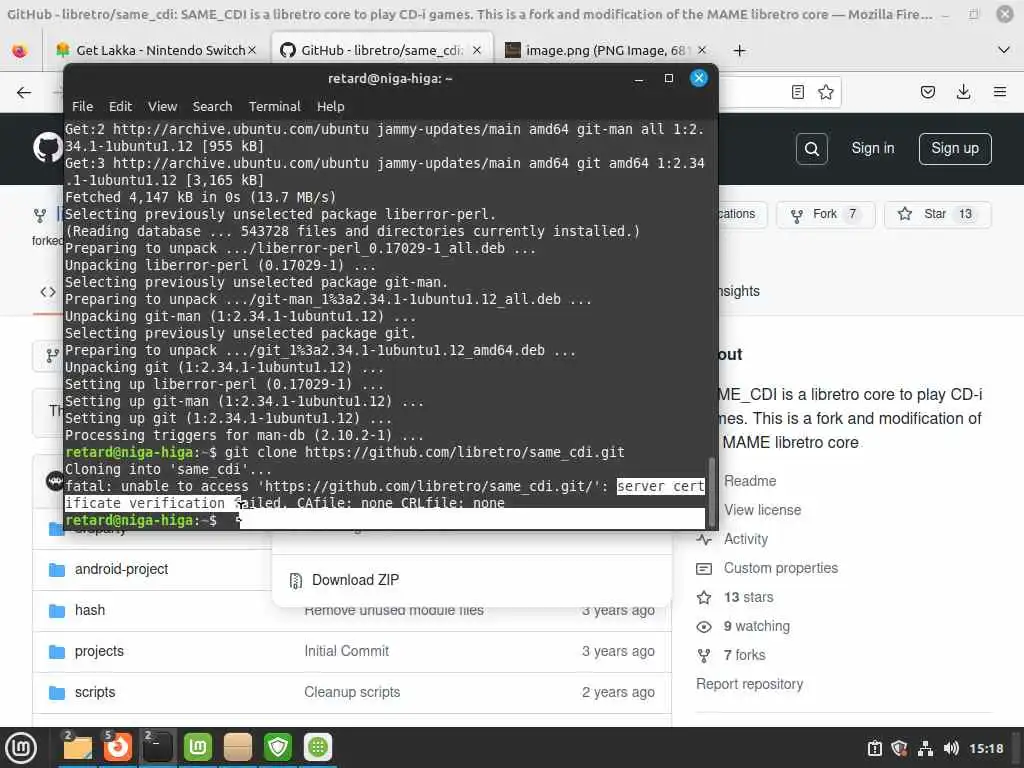The height and width of the screenshot is (768, 1024).
Task: Open the Terminal menu
Action: 274,106
